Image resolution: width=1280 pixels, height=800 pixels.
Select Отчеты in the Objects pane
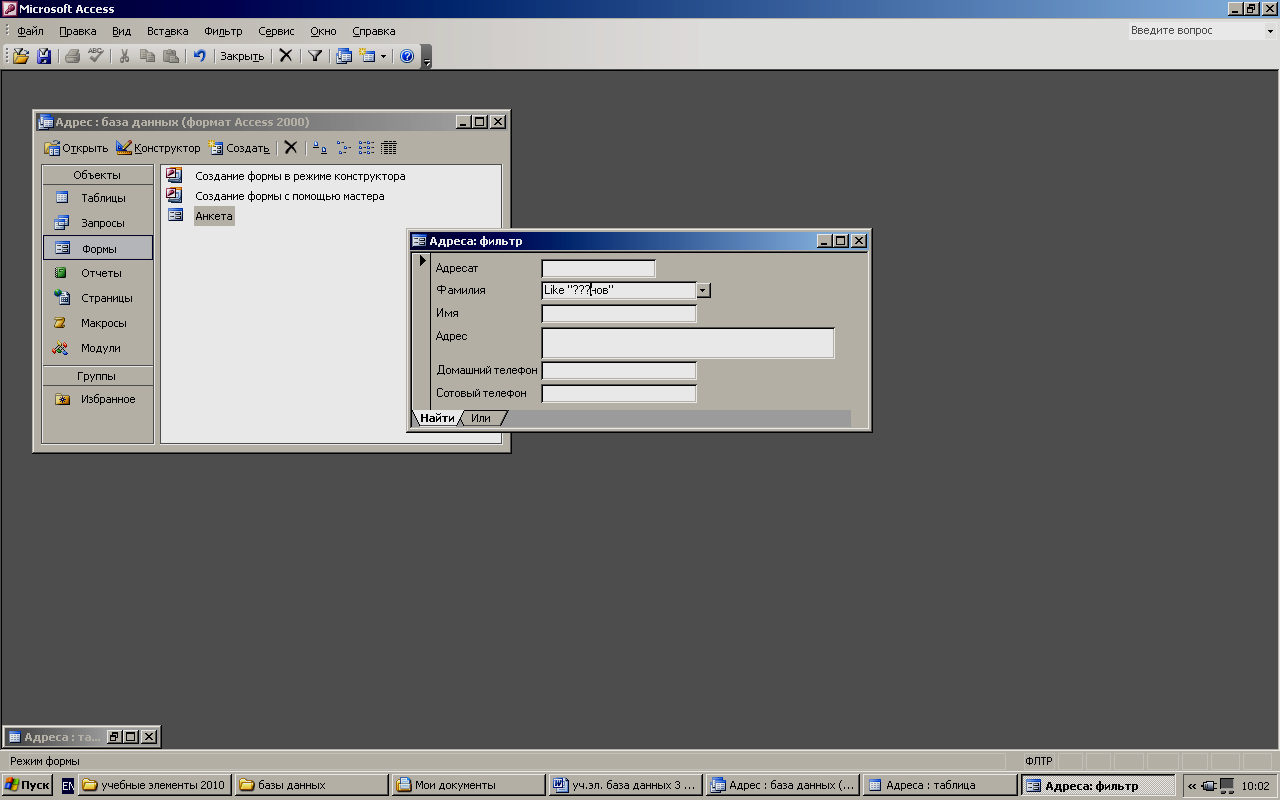pos(98,273)
